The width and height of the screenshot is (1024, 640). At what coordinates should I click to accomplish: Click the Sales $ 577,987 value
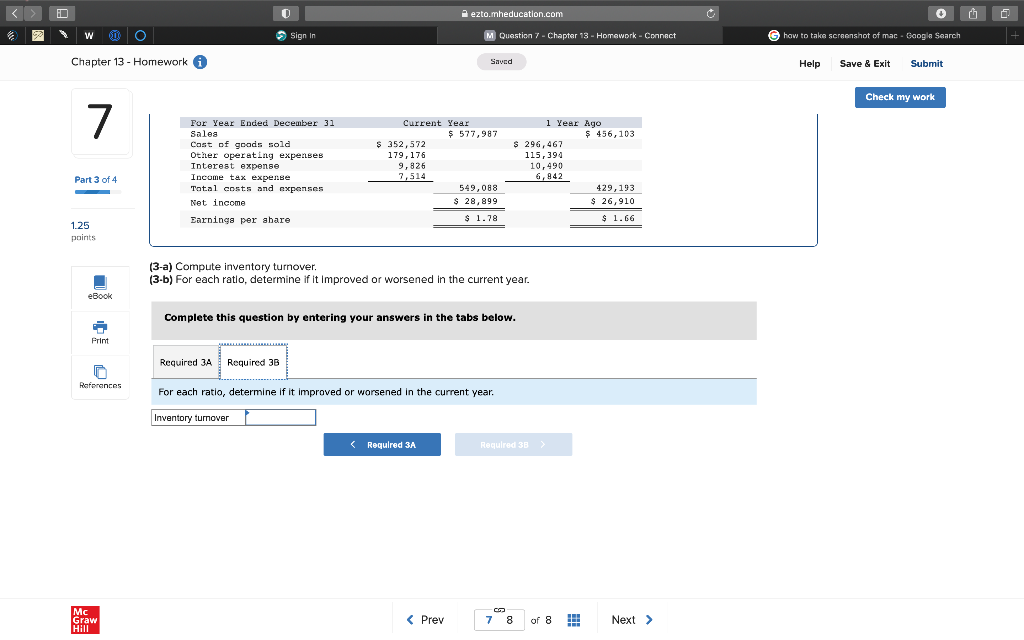[473, 134]
